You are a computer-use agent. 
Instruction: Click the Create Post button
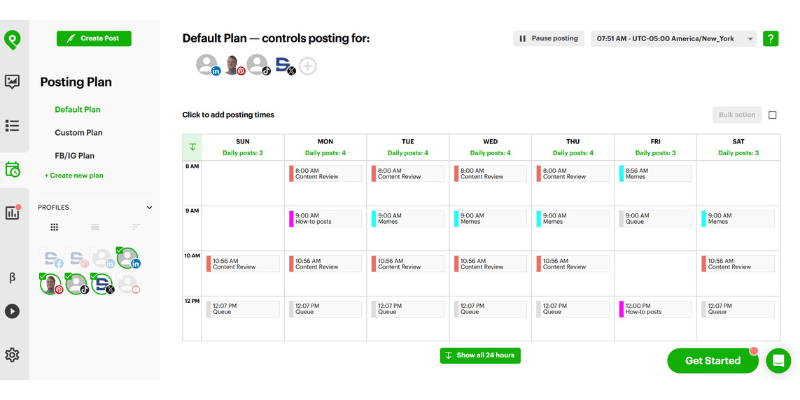click(94, 39)
